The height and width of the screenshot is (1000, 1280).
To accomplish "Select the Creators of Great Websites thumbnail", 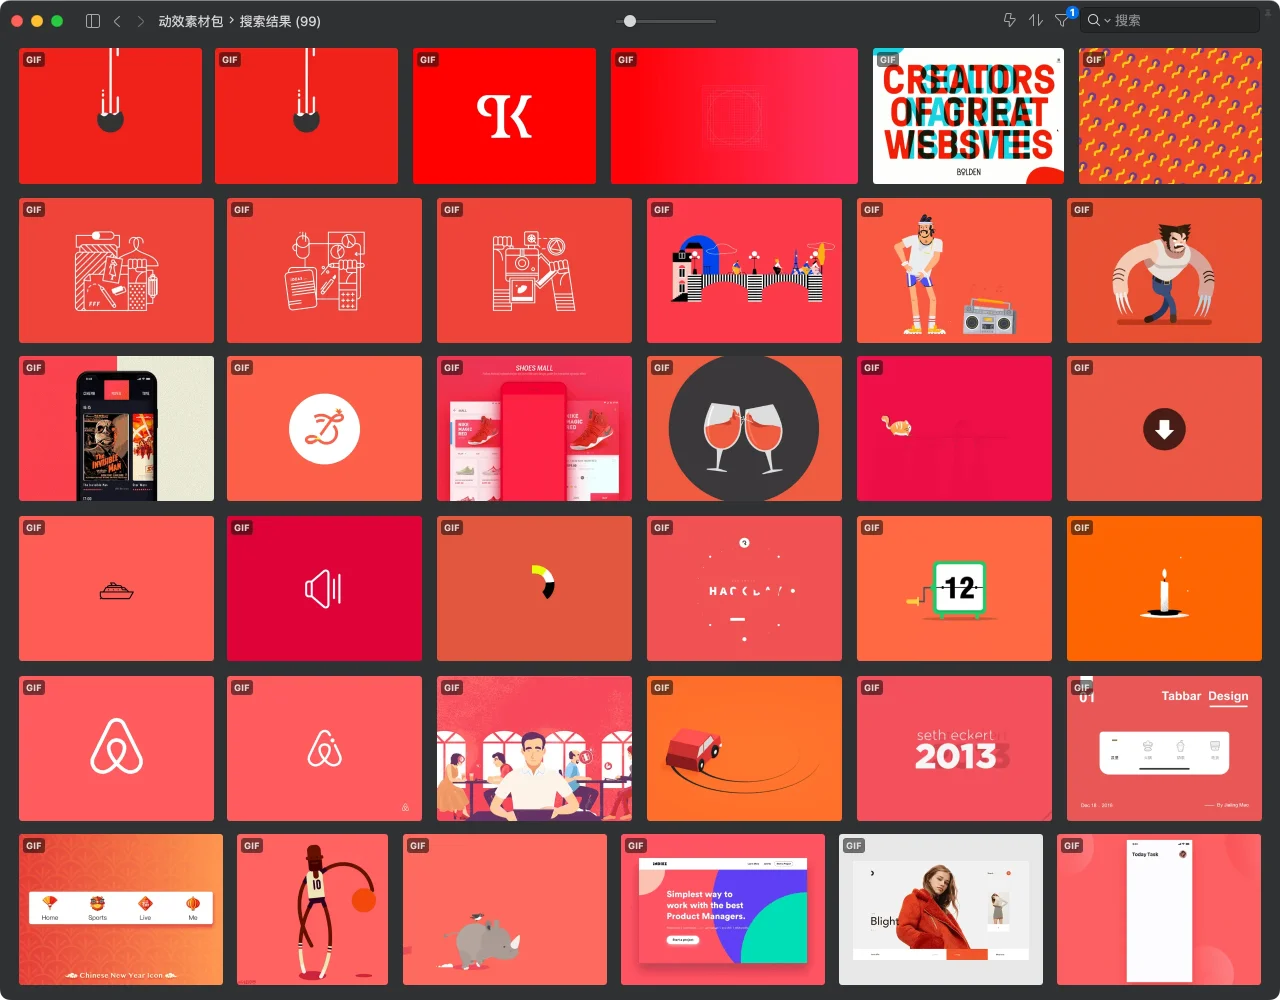I will [968, 116].
